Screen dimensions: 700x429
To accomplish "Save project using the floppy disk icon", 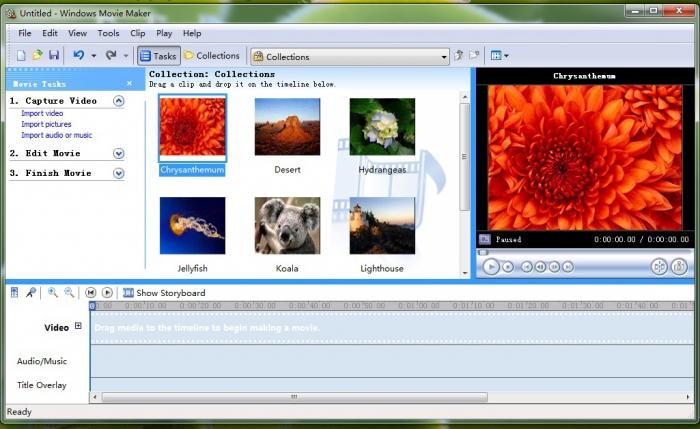I will [54, 55].
